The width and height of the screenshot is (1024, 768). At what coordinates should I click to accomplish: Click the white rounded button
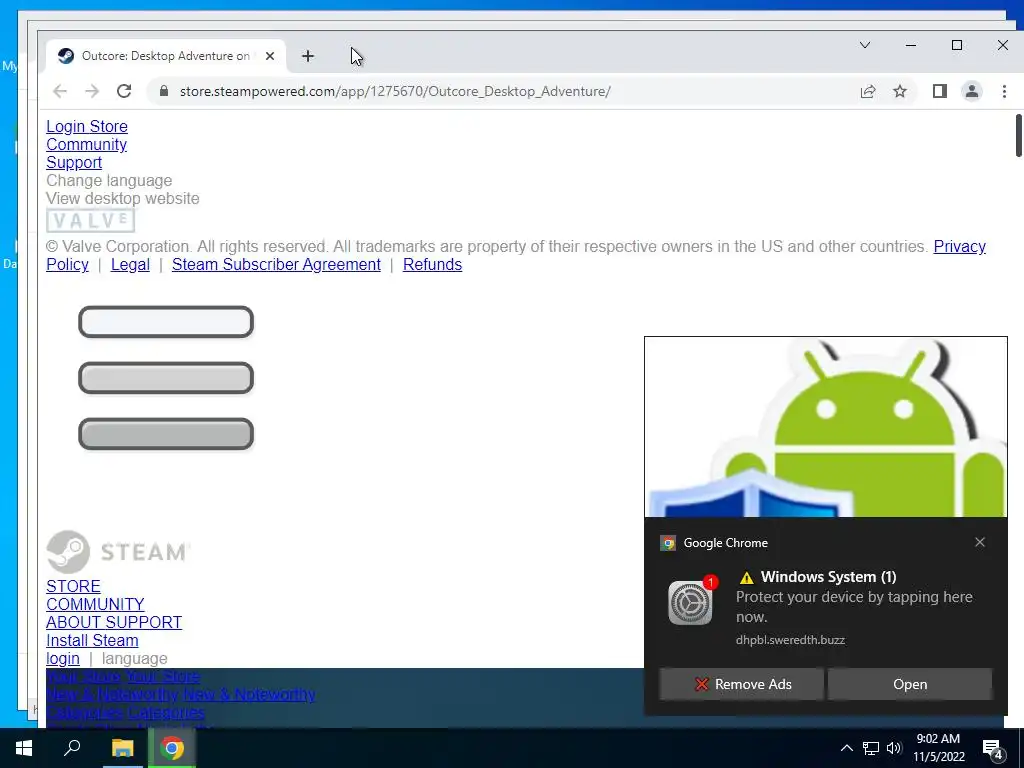coord(166,322)
